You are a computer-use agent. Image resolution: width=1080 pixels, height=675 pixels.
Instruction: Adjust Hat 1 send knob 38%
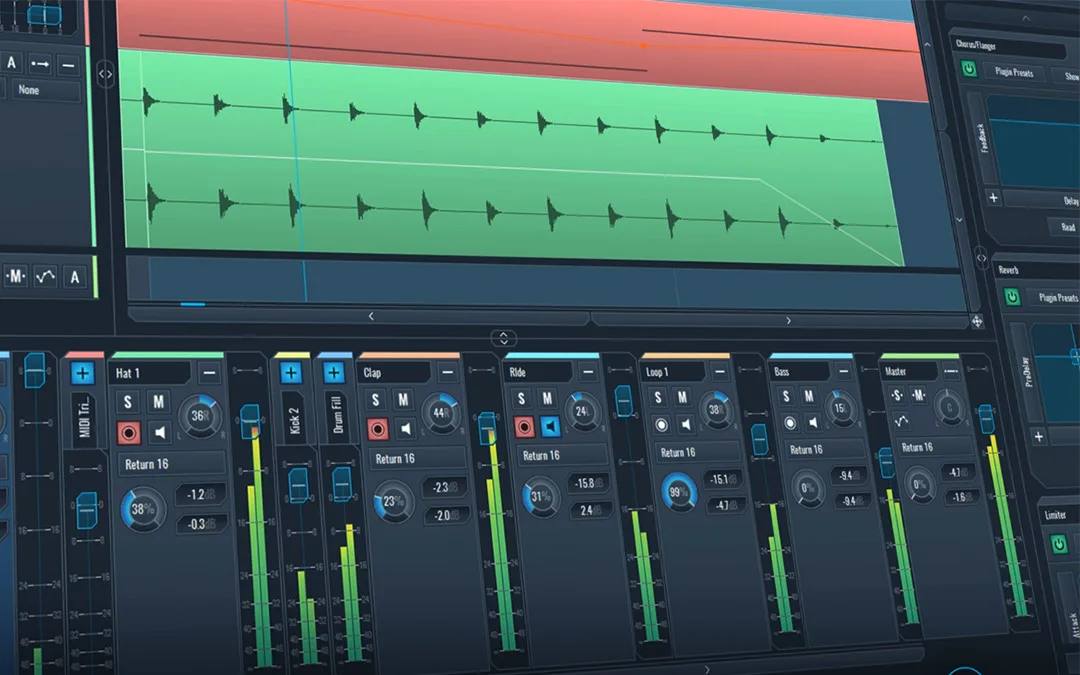point(143,510)
